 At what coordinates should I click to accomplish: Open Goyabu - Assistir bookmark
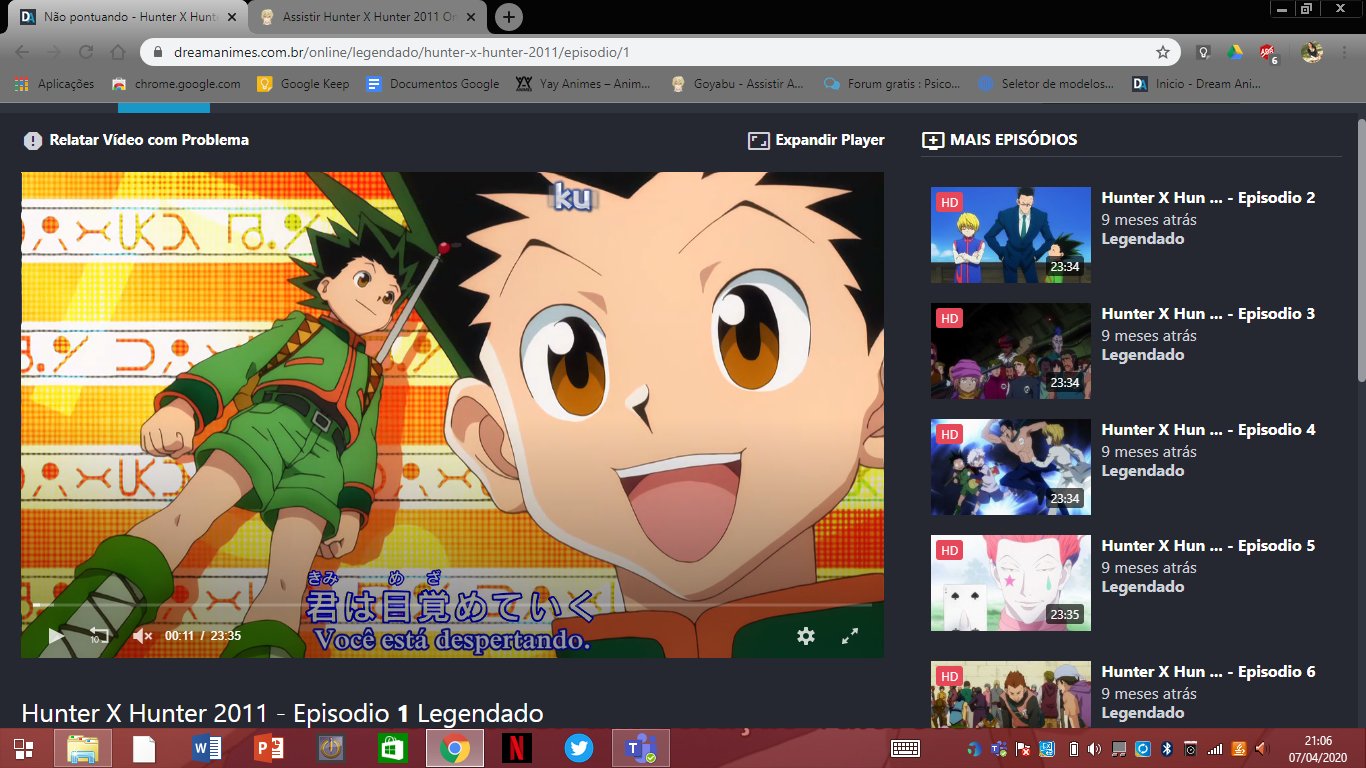coord(738,84)
